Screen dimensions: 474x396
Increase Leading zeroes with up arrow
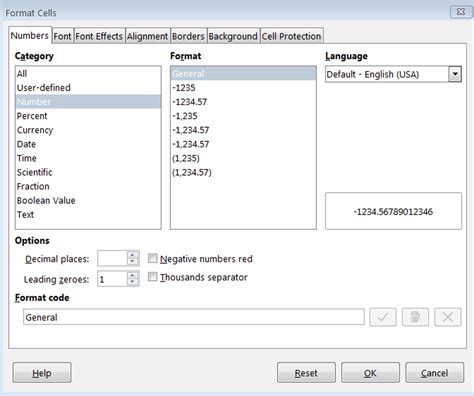[x=133, y=276]
